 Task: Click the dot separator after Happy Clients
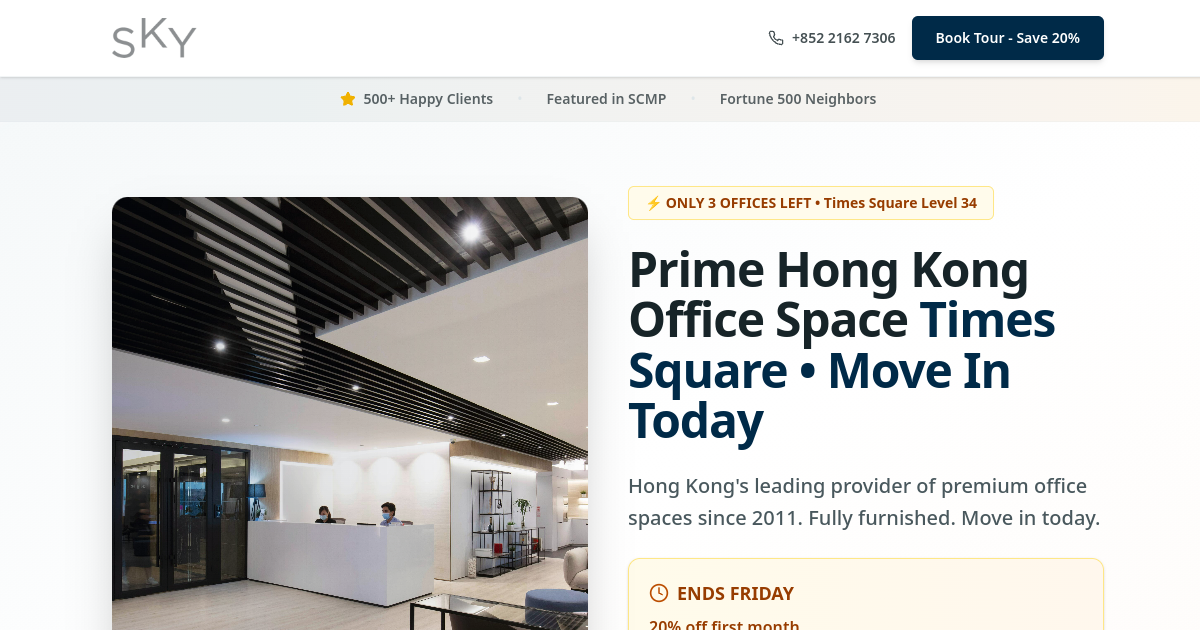pos(520,99)
